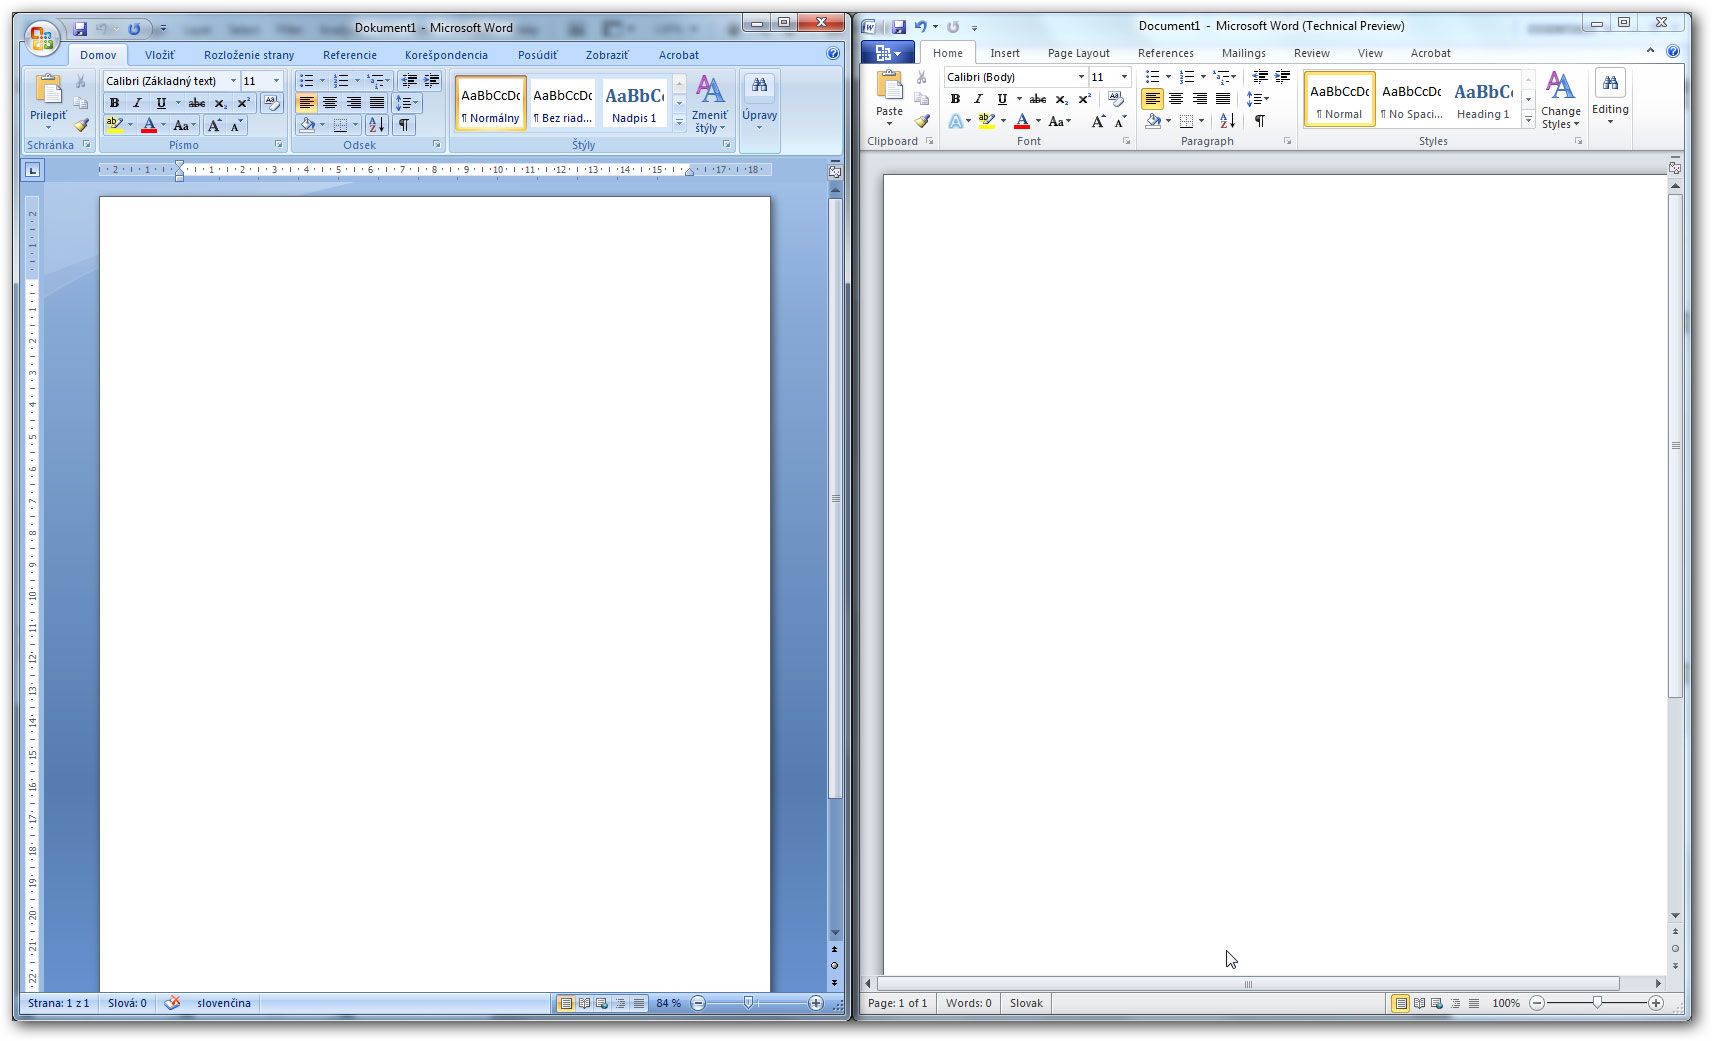Click Undo arrow in right window toolbar
Screen dimensions: 1712x1041
920,27
